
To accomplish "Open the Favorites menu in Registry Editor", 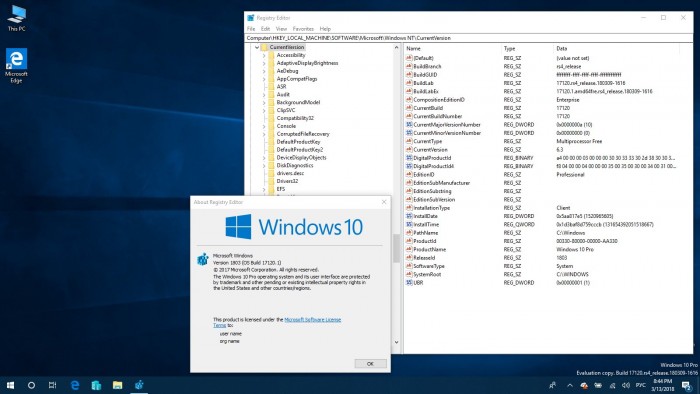I will pos(303,29).
